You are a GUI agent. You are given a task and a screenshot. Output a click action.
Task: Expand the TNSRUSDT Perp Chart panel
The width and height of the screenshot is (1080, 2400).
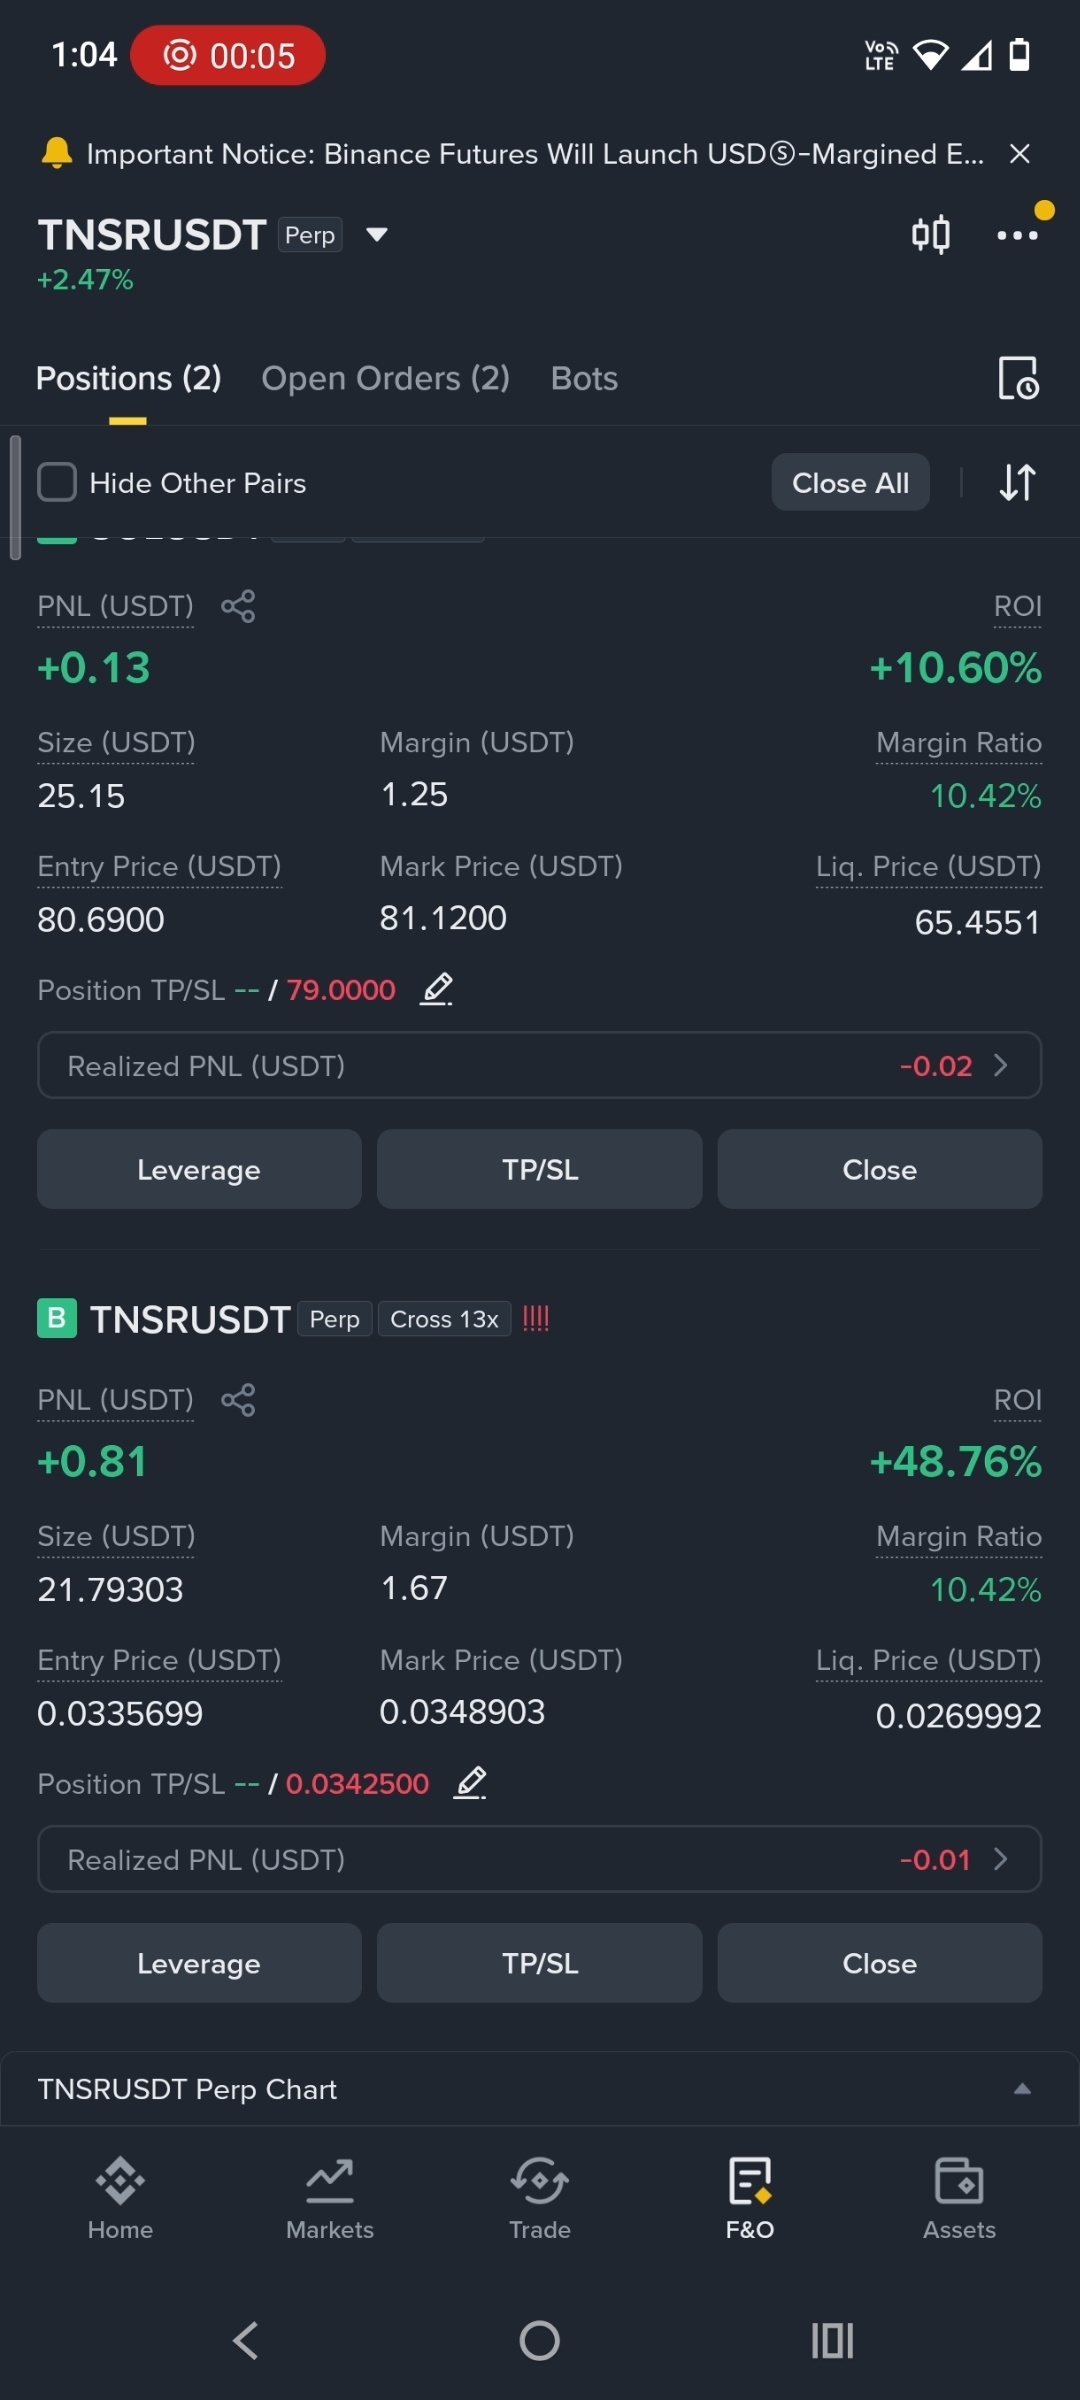(540, 2089)
